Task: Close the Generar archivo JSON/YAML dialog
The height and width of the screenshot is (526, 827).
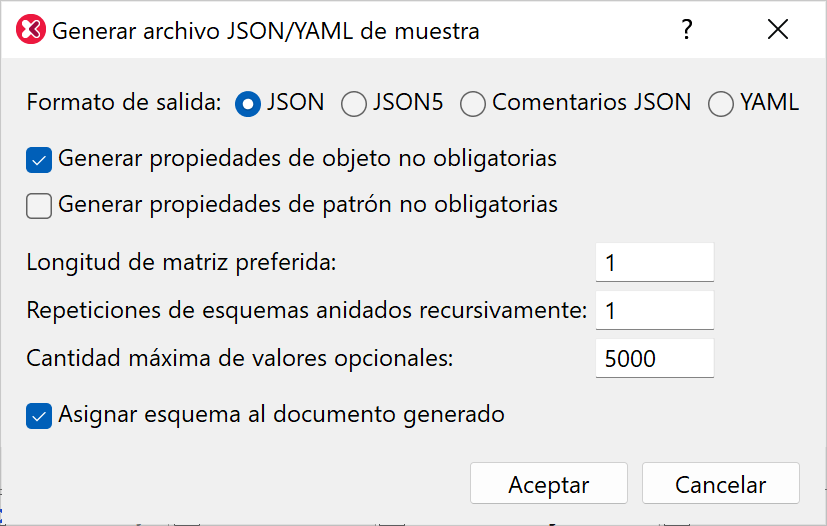Action: [778, 31]
